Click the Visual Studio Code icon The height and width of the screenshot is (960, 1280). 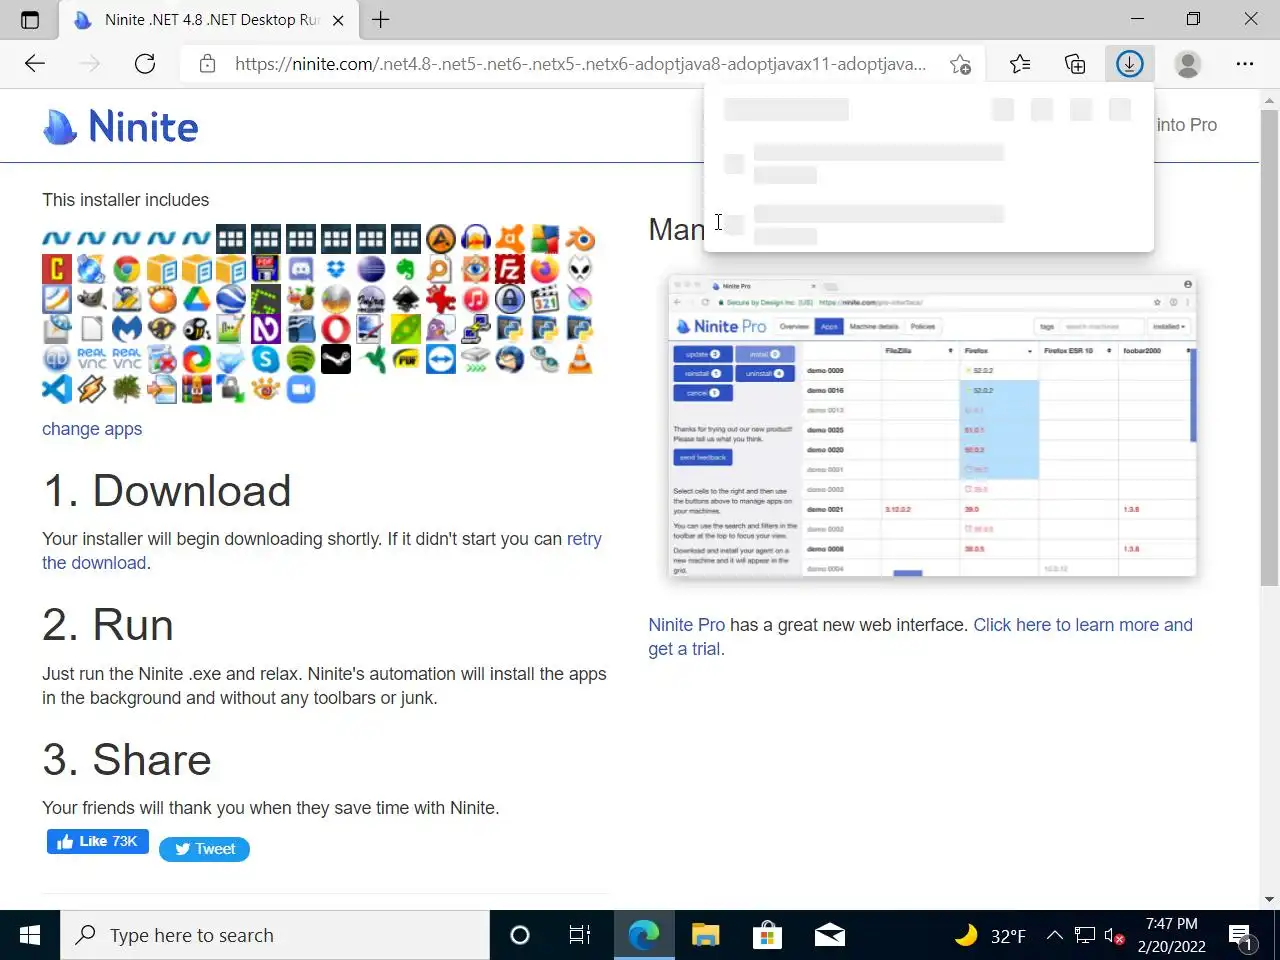point(57,388)
